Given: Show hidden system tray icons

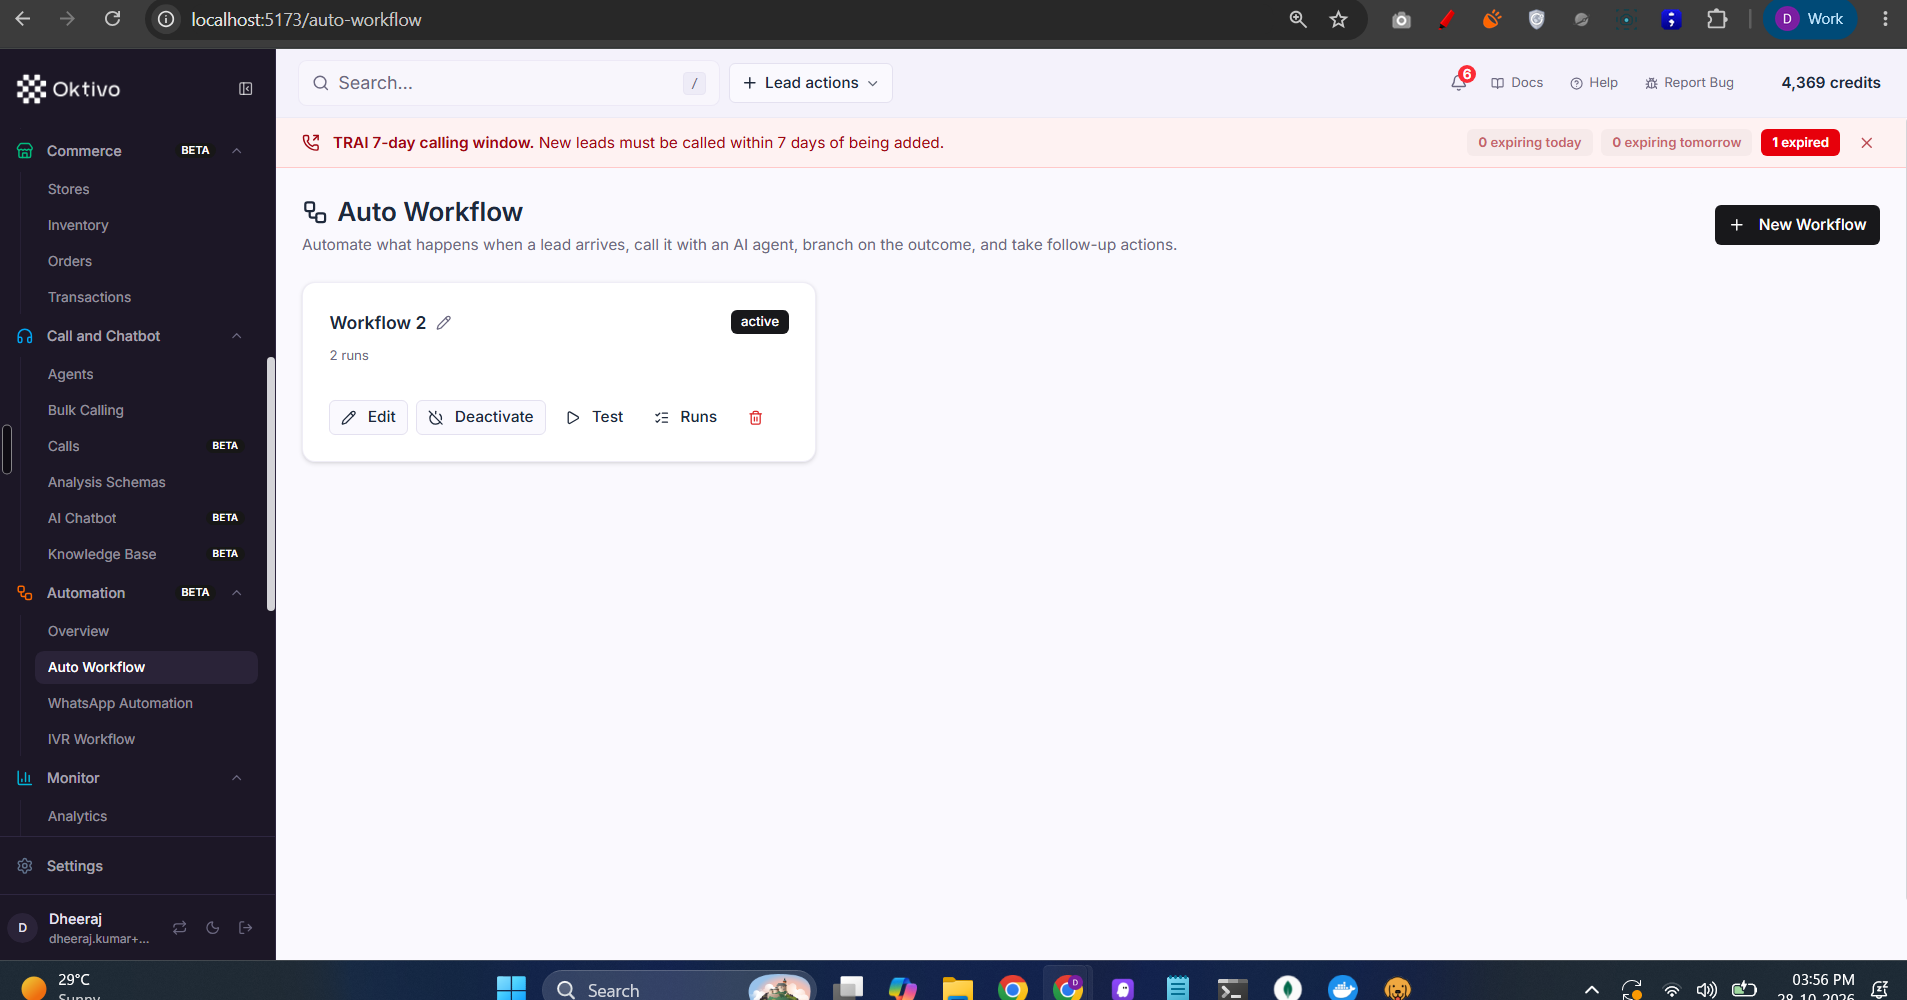Looking at the screenshot, I should click(x=1592, y=989).
